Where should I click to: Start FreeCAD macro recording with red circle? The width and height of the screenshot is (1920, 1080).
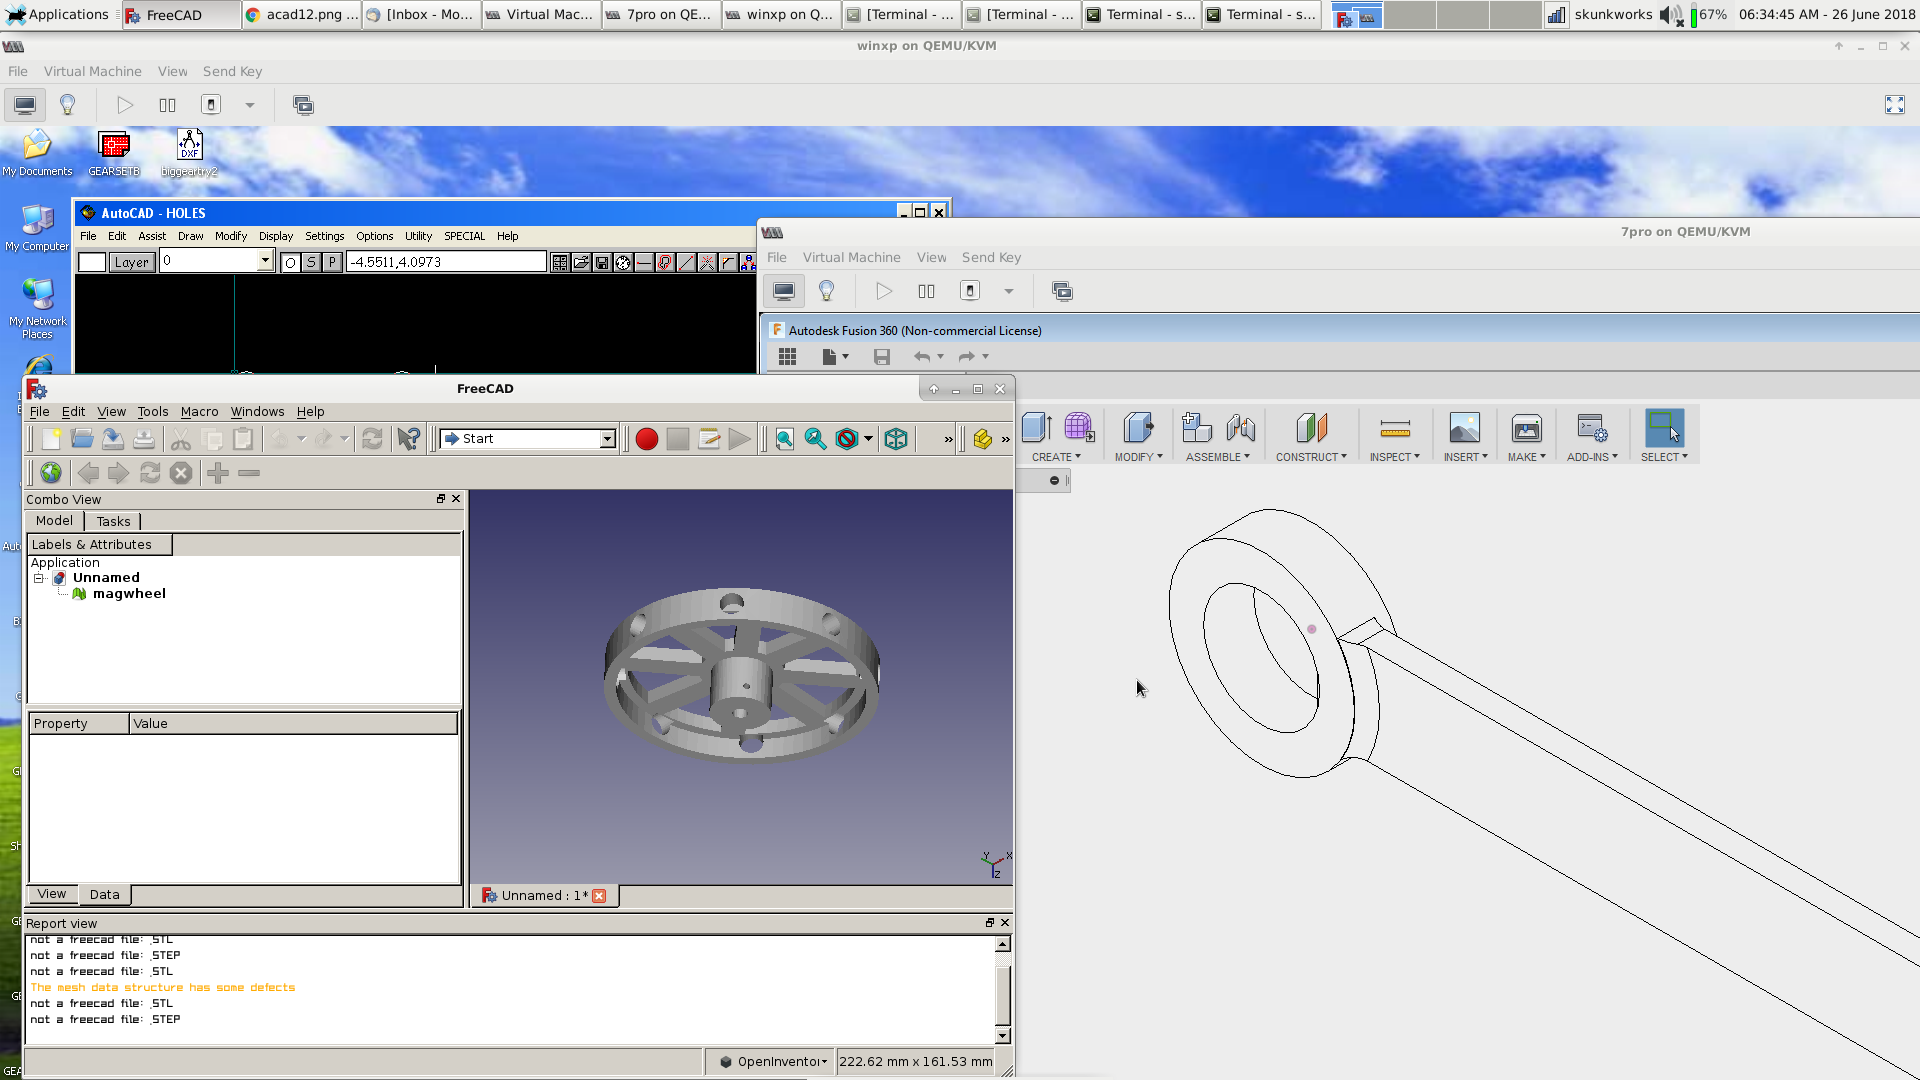[x=647, y=439]
